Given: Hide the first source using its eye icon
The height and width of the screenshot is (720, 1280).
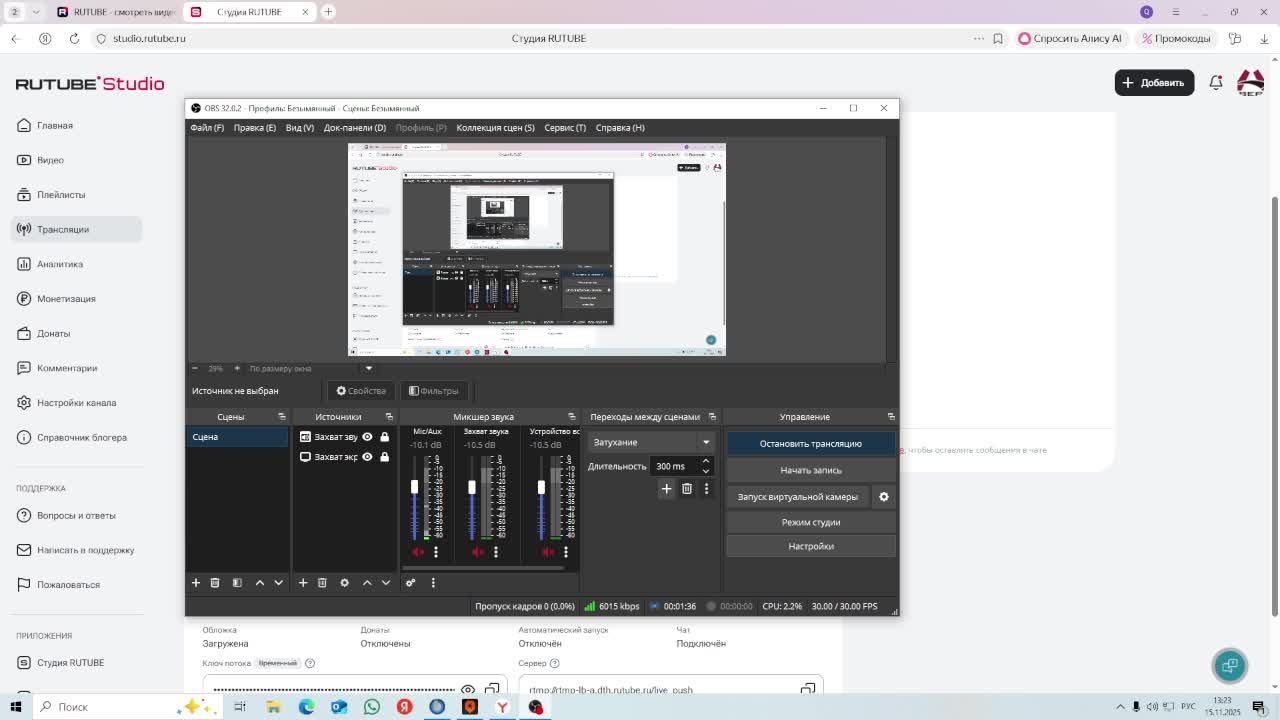Looking at the screenshot, I should click(x=367, y=437).
